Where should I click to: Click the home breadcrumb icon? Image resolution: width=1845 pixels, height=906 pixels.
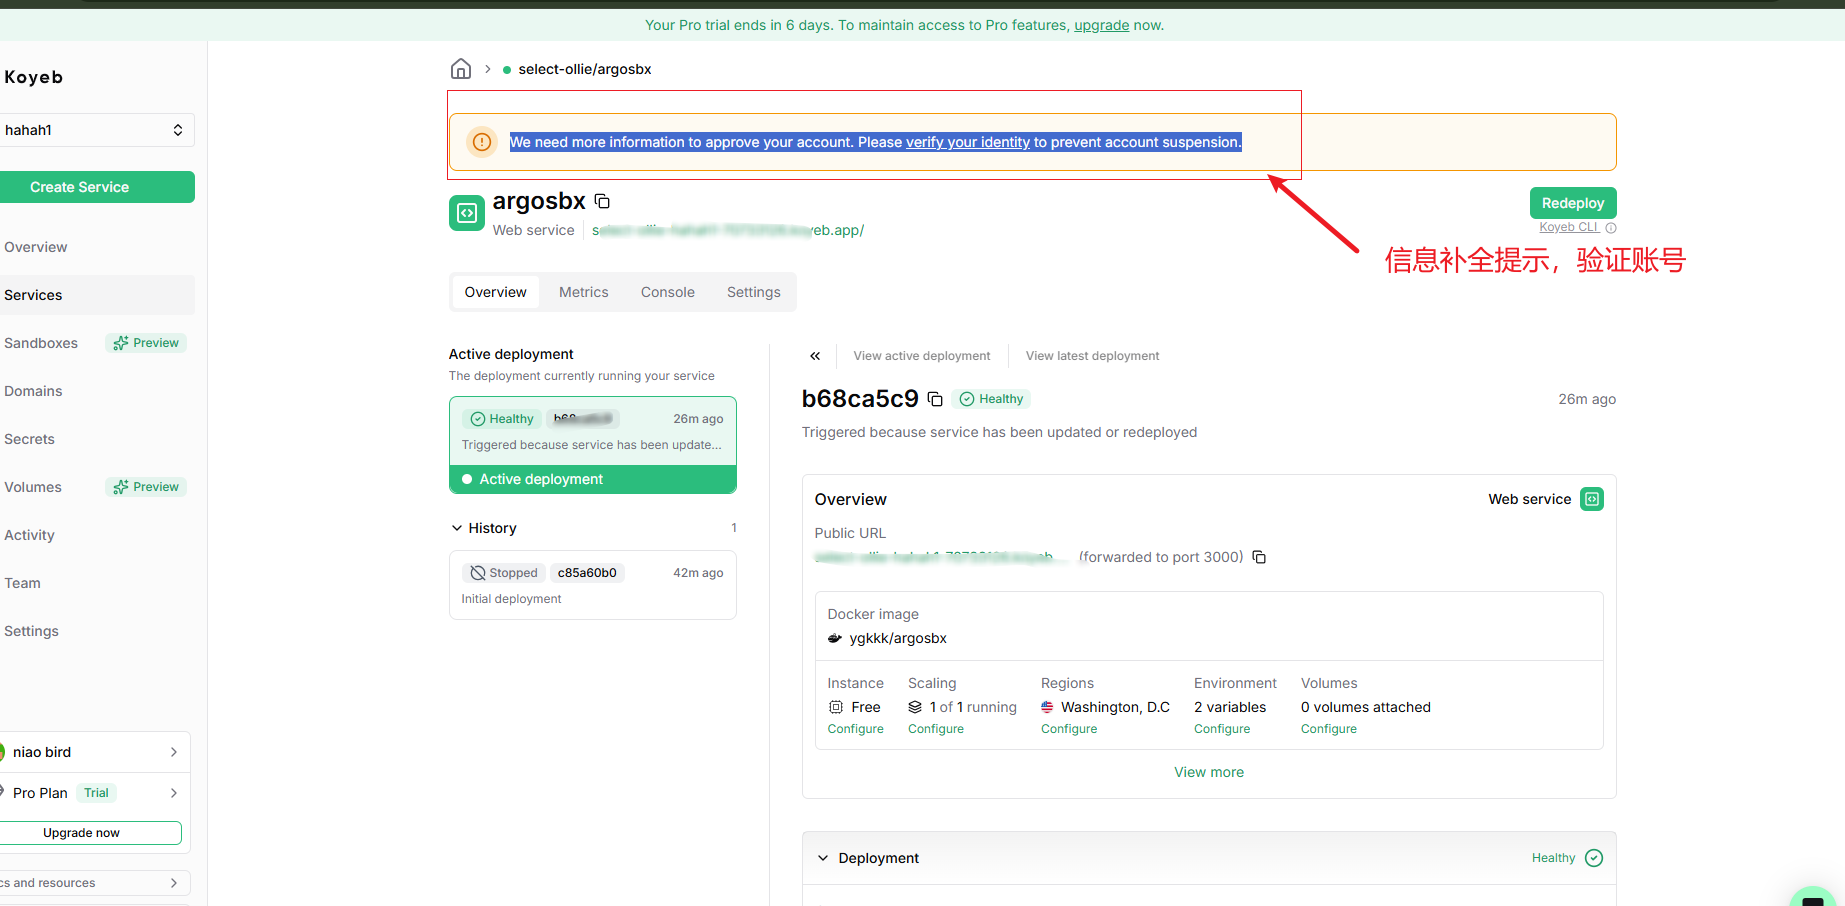460,69
